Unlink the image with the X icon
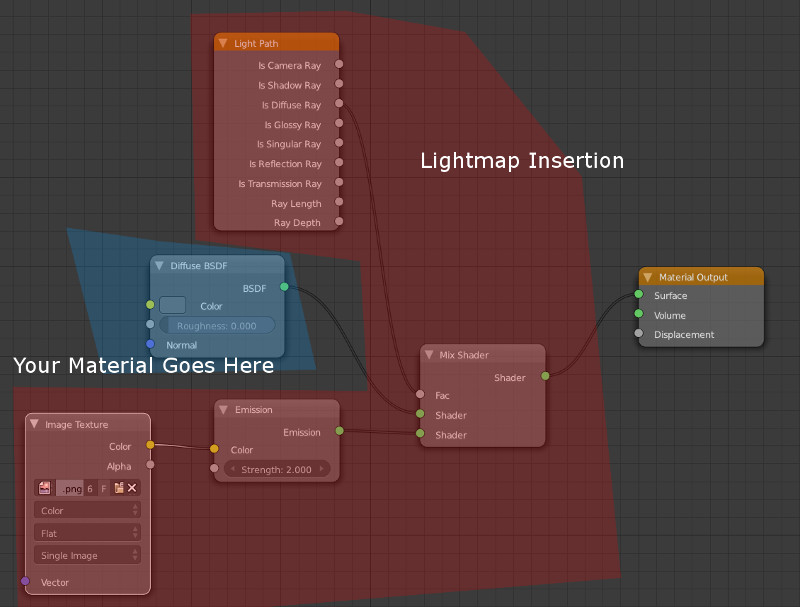 click(x=132, y=488)
